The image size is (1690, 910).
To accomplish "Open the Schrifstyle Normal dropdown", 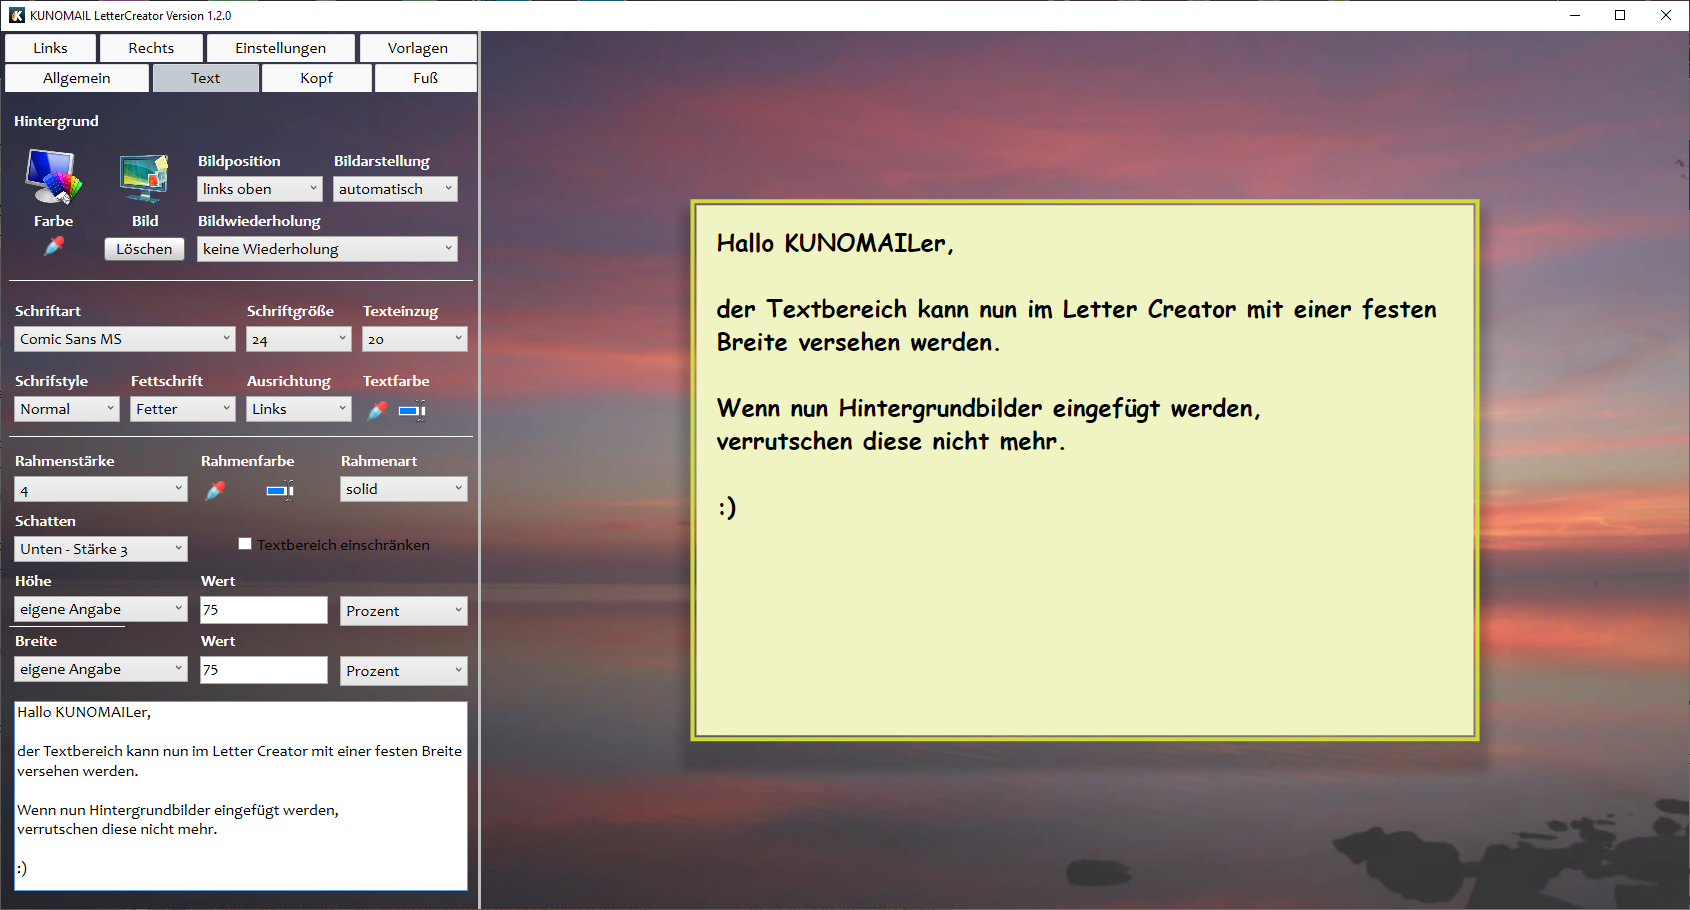I will (x=67, y=409).
